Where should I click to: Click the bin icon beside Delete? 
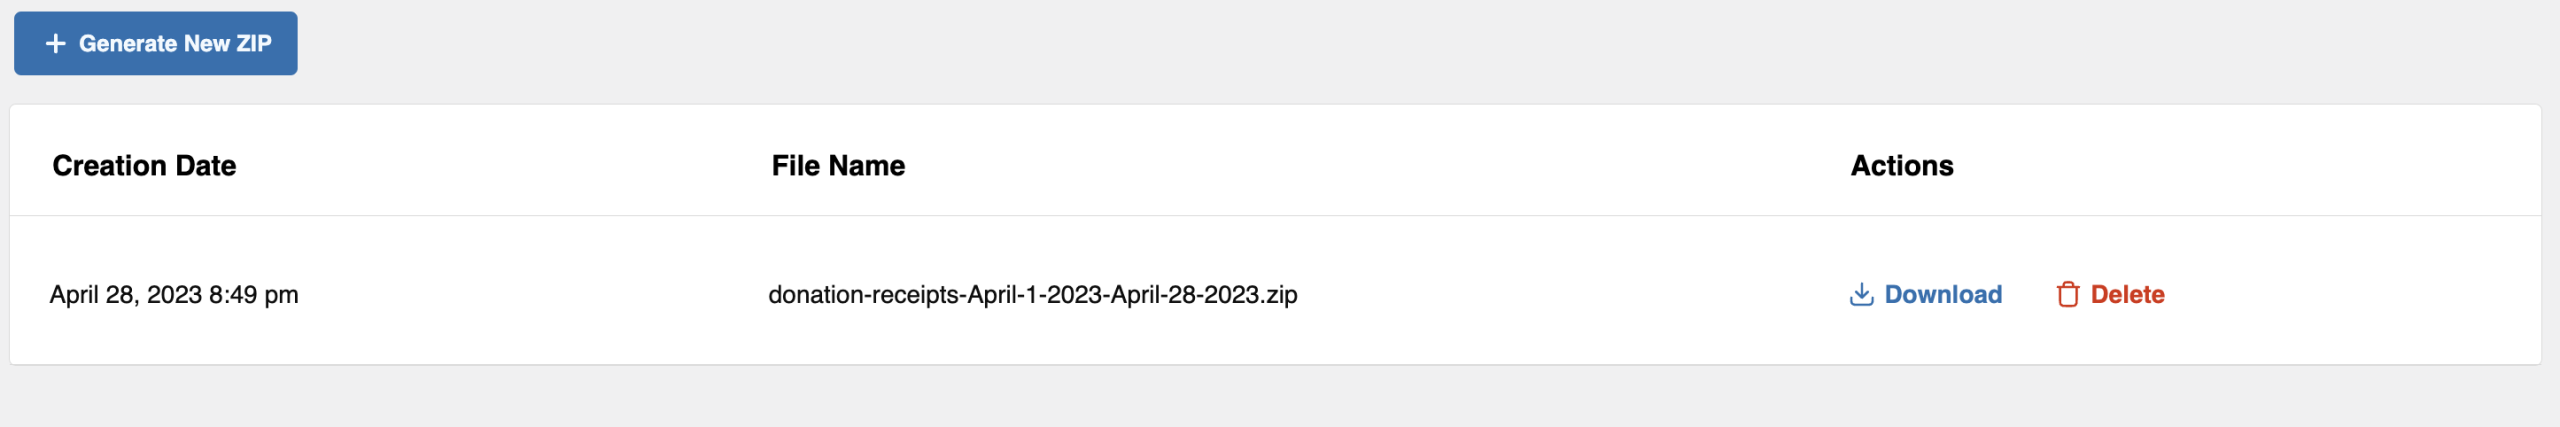[x=2068, y=294]
